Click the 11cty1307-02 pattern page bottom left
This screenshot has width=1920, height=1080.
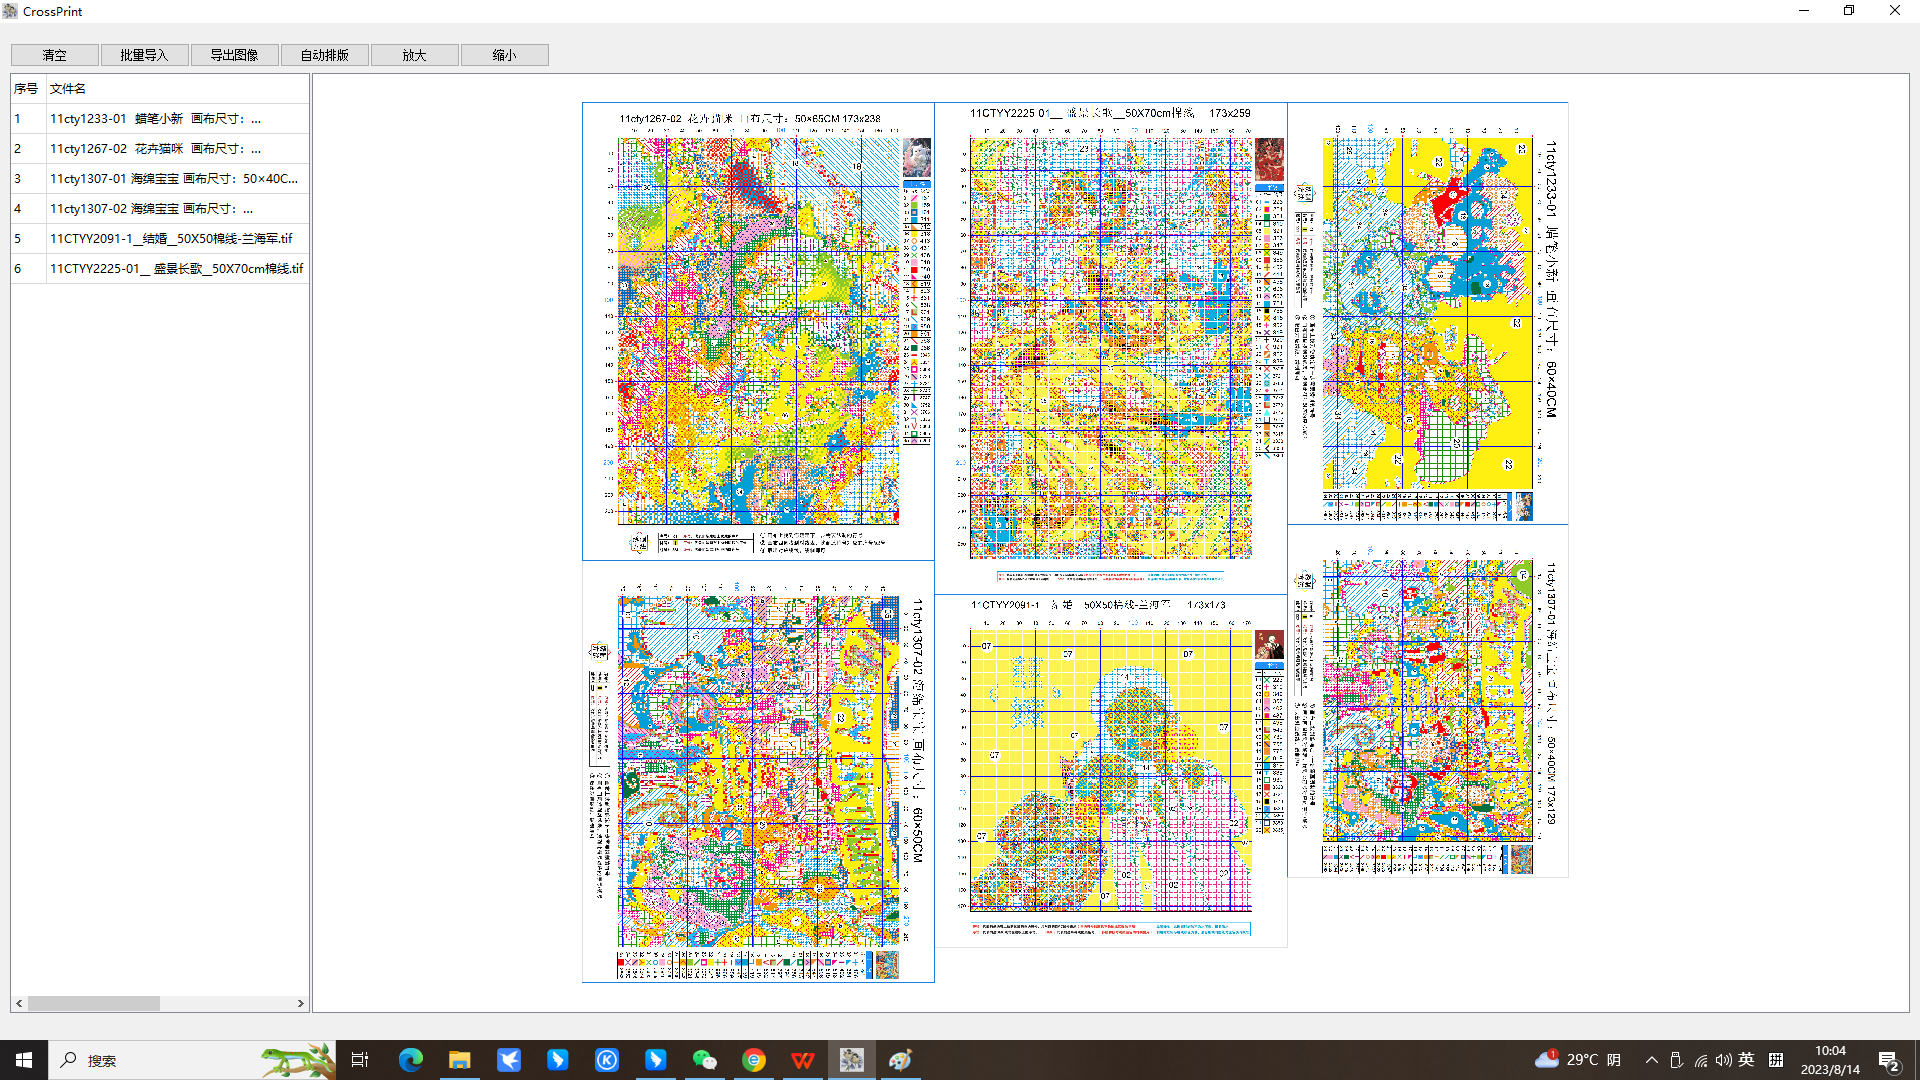point(758,771)
